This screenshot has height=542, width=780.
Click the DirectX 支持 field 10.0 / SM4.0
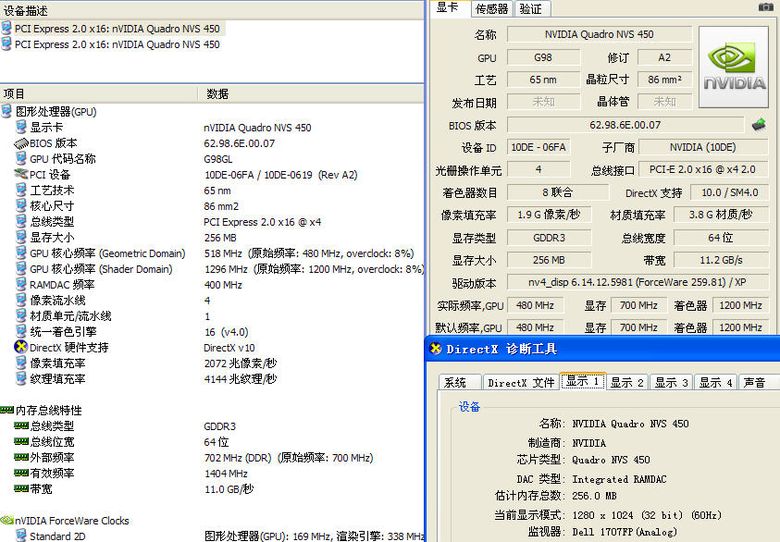[x=730, y=192]
